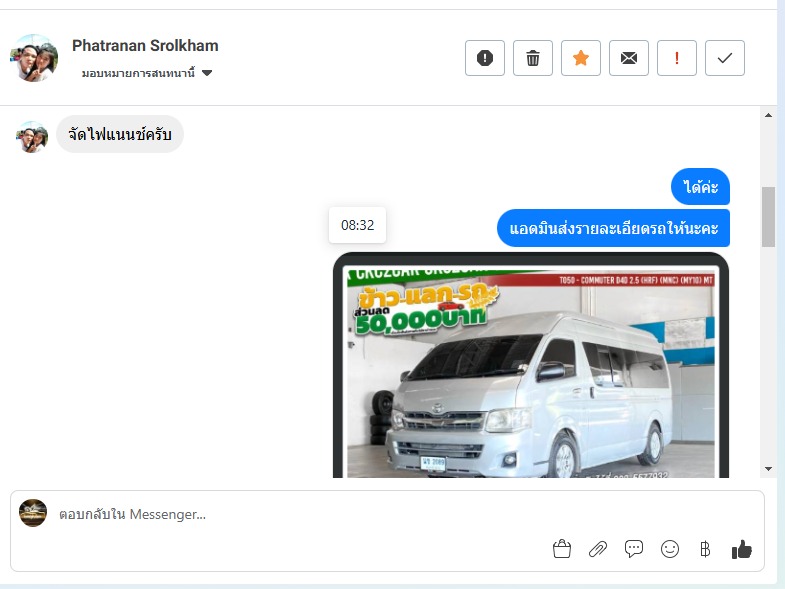Open the shopping bag products icon
Viewport: 785px width, 589px height.
tap(562, 549)
